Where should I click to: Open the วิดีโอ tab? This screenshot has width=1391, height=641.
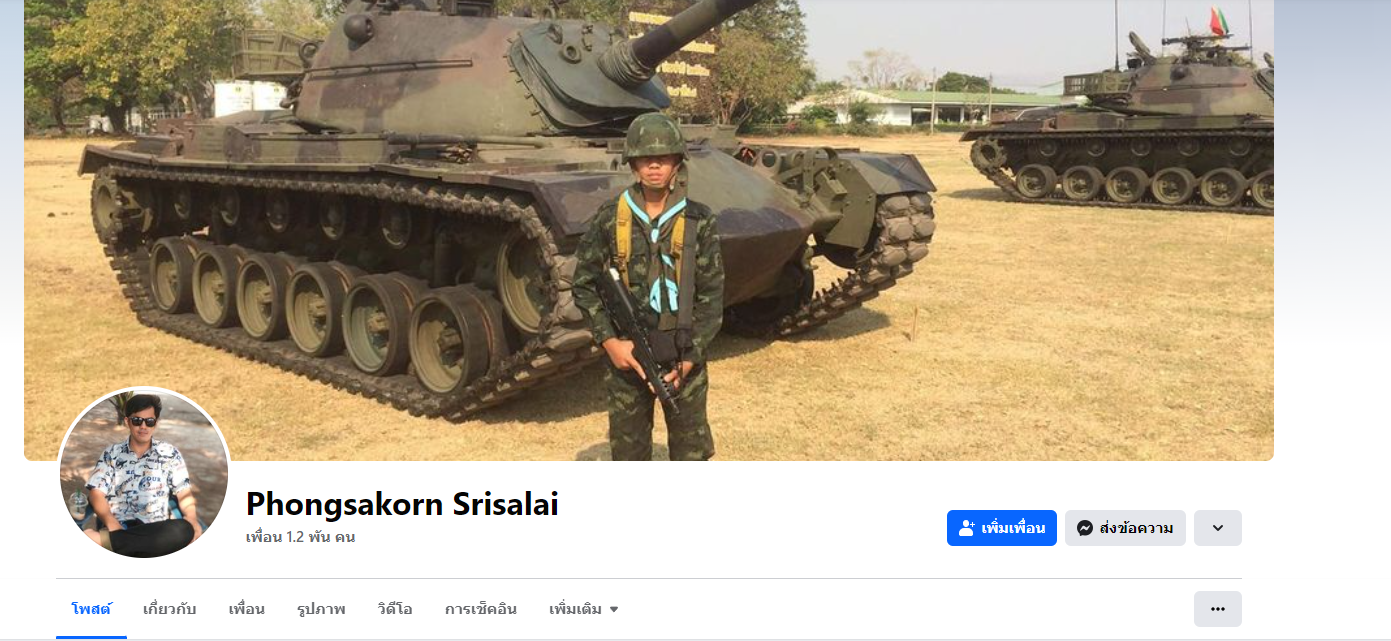(395, 609)
